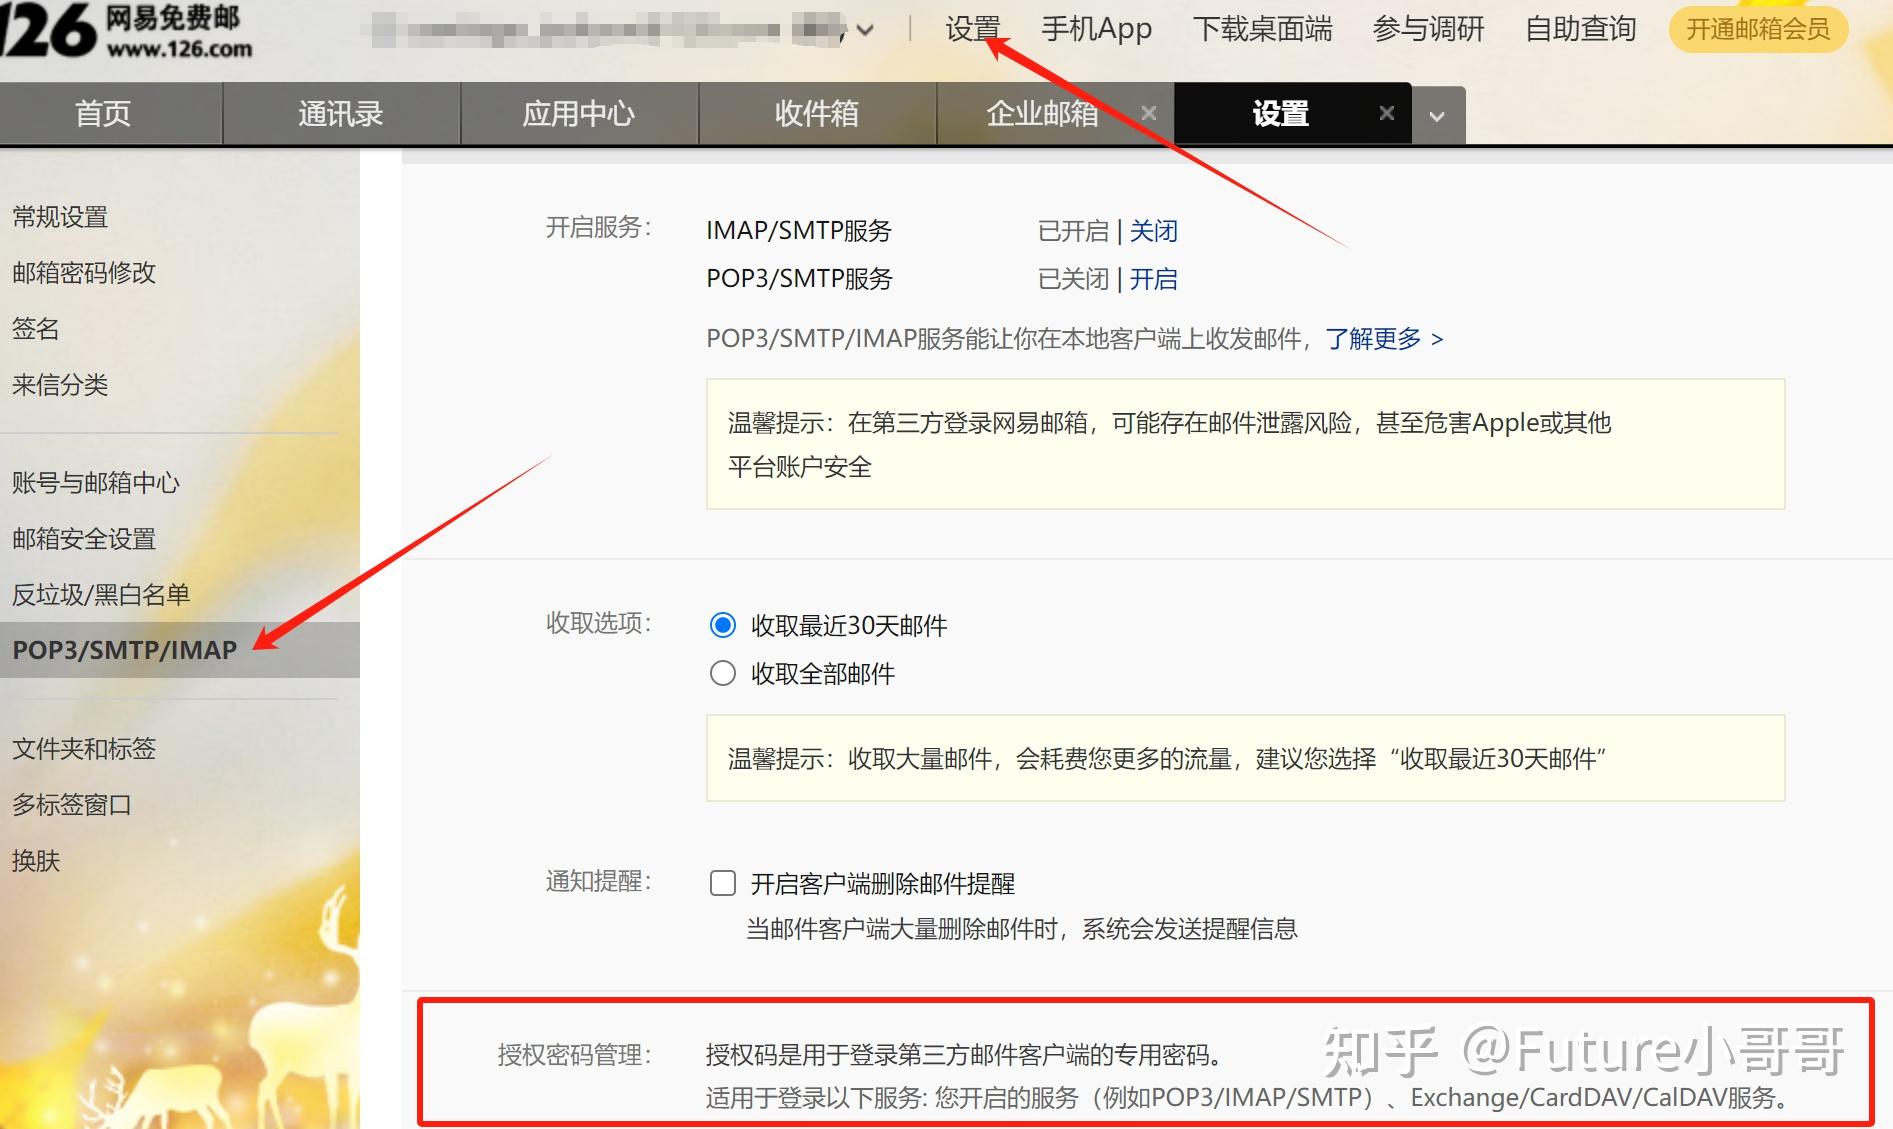The height and width of the screenshot is (1129, 1893).
Task: Enable 开启客户端删除邮件提醒 notification
Action: (x=722, y=883)
